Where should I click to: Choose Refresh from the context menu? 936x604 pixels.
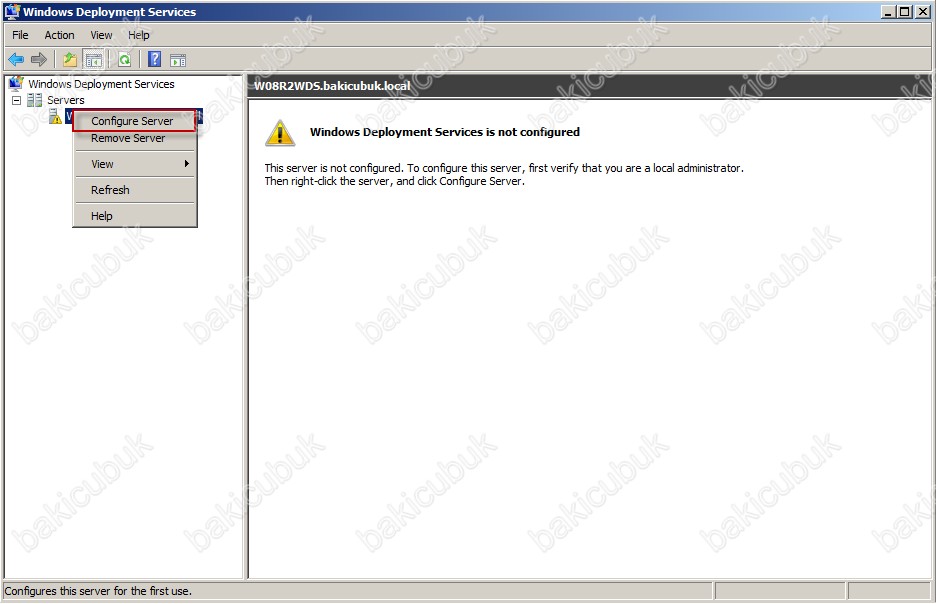point(135,190)
